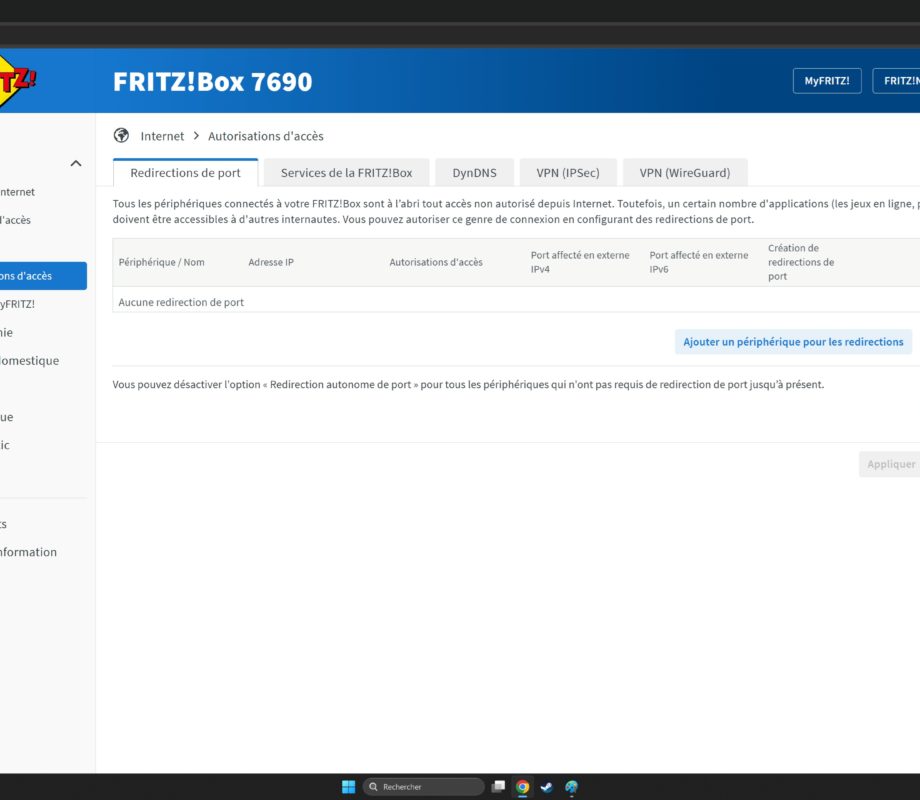
Task: Click the globe icon beside Internet breadcrumb
Action: (x=121, y=136)
